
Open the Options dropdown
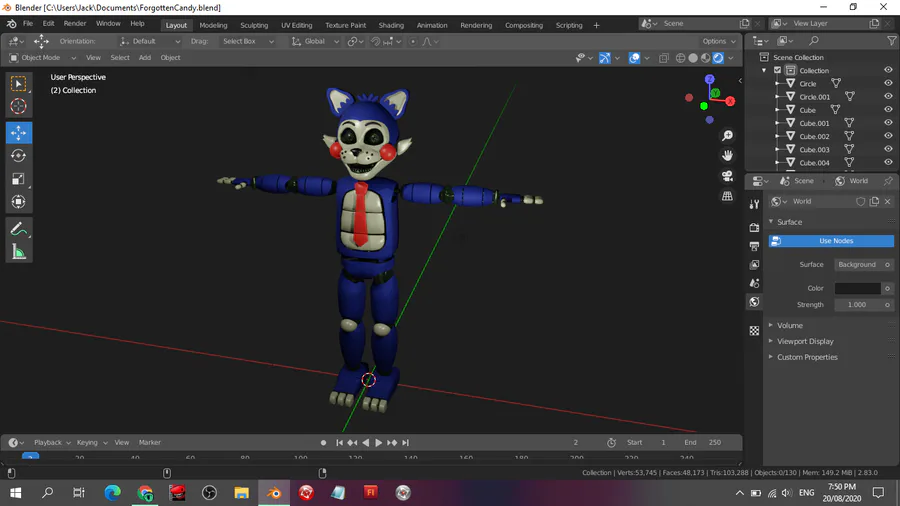719,41
